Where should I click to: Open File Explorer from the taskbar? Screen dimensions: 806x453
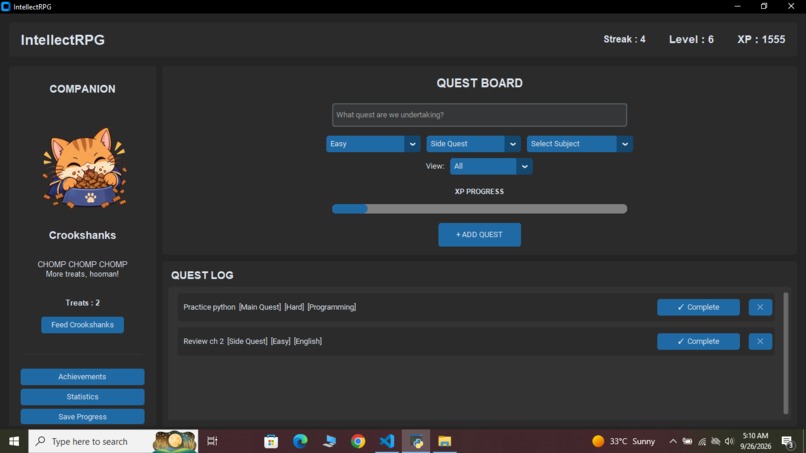(445, 441)
